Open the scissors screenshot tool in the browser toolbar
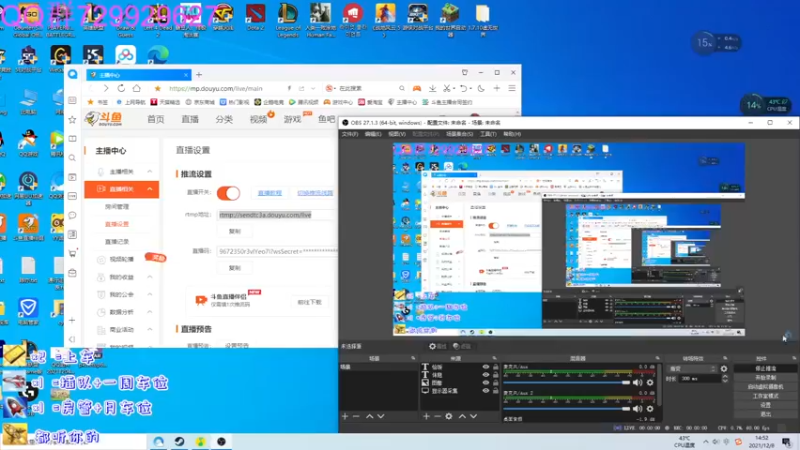The width and height of the screenshot is (800, 450). (447, 88)
